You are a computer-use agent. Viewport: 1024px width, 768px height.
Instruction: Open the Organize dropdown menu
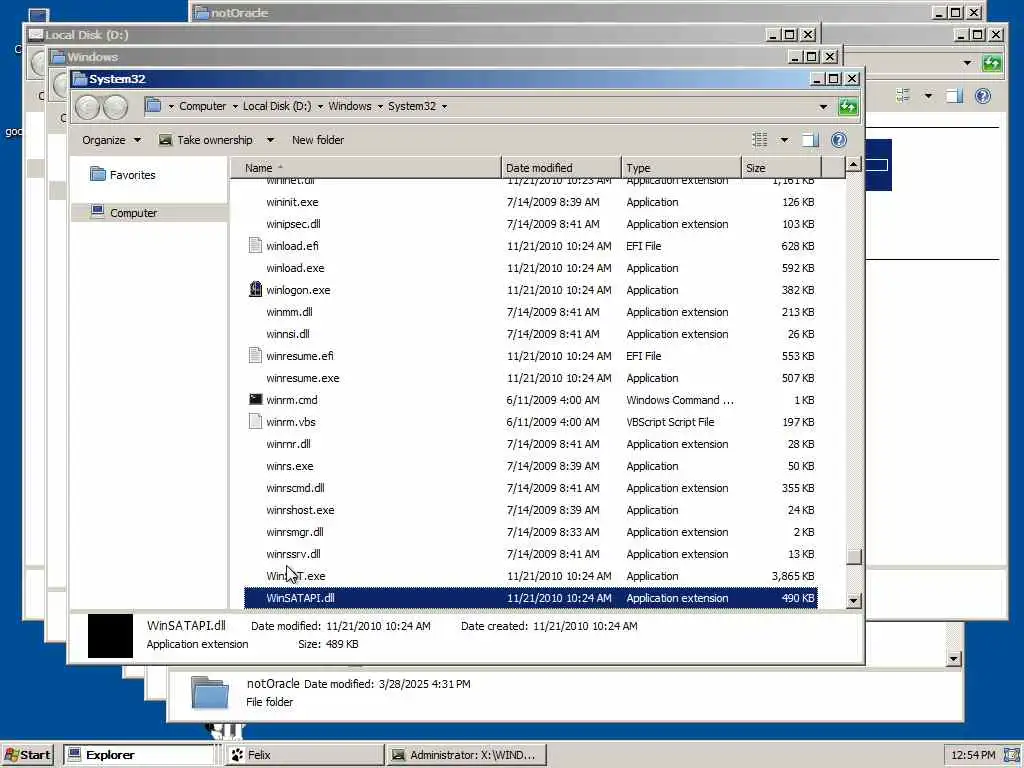[111, 140]
